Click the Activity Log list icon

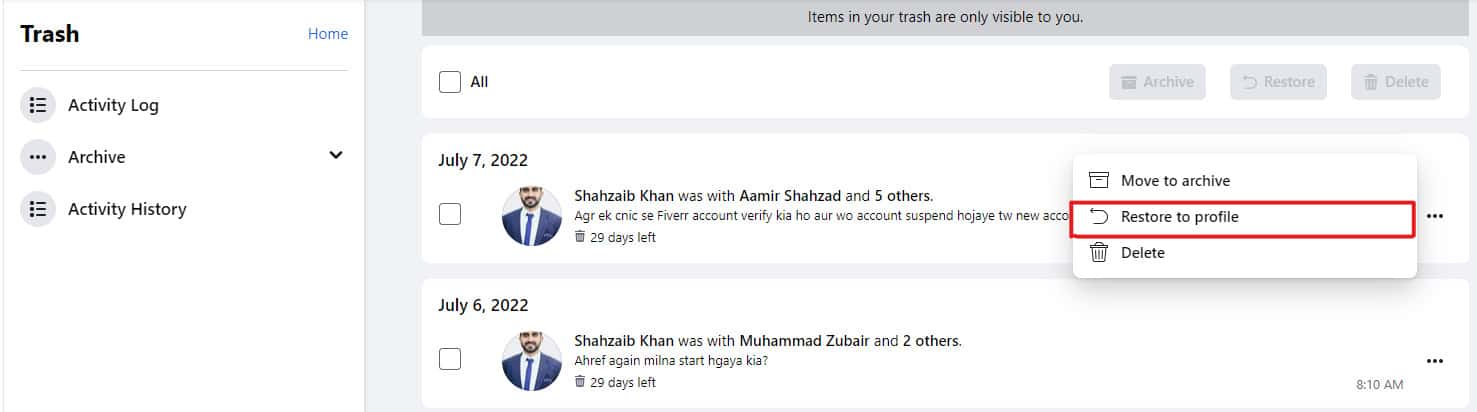click(x=38, y=105)
